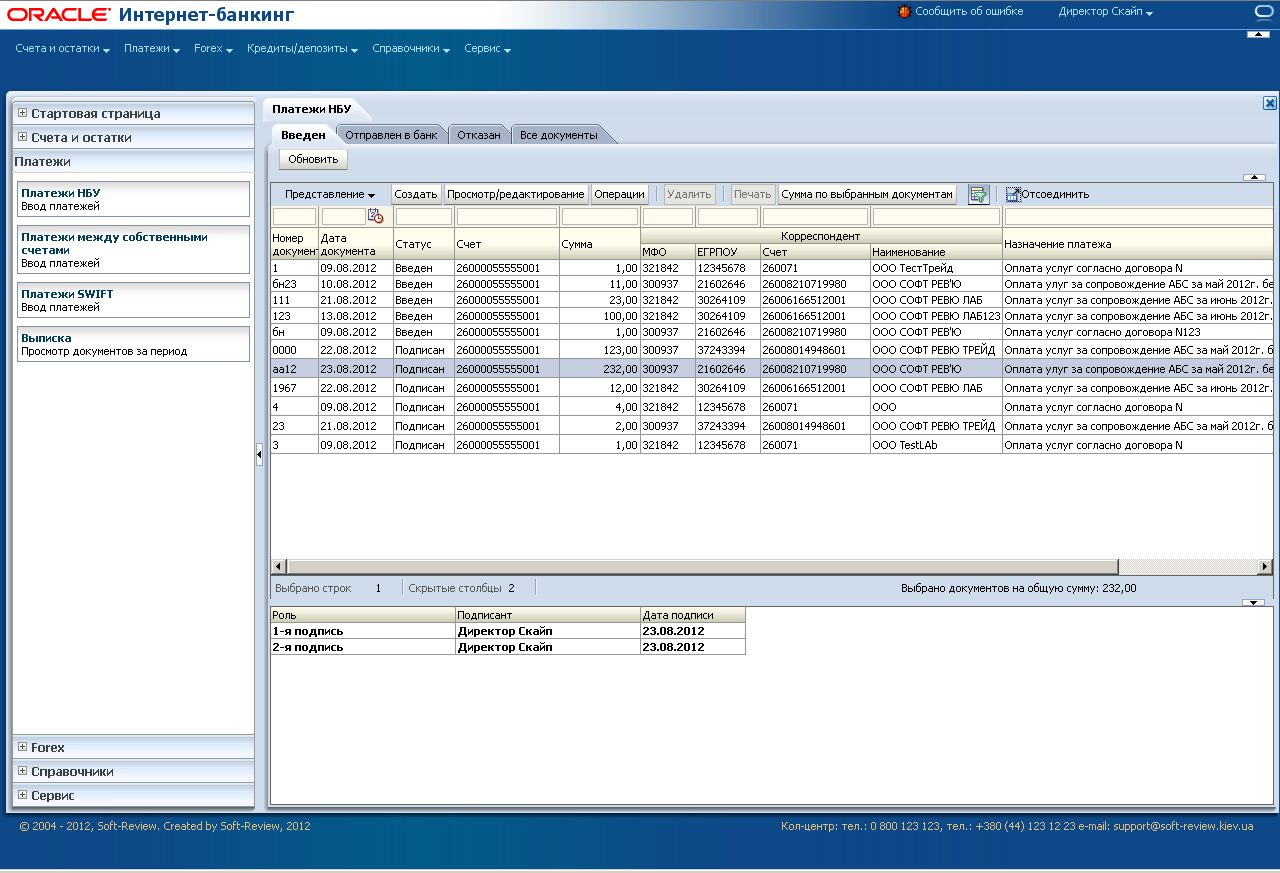Expand Счета и остатки sidebar section
Screen dimensions: 1280x873
click(x=22, y=137)
